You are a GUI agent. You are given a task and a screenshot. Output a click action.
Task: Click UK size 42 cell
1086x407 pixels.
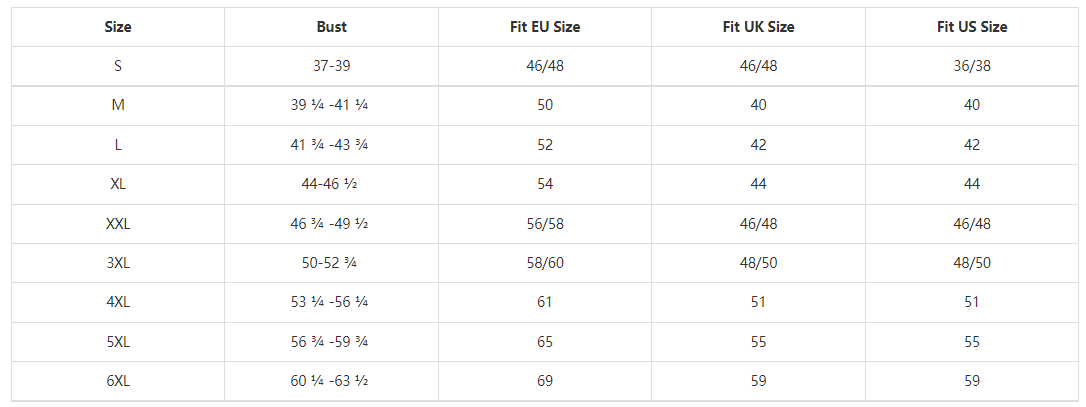[x=758, y=145]
